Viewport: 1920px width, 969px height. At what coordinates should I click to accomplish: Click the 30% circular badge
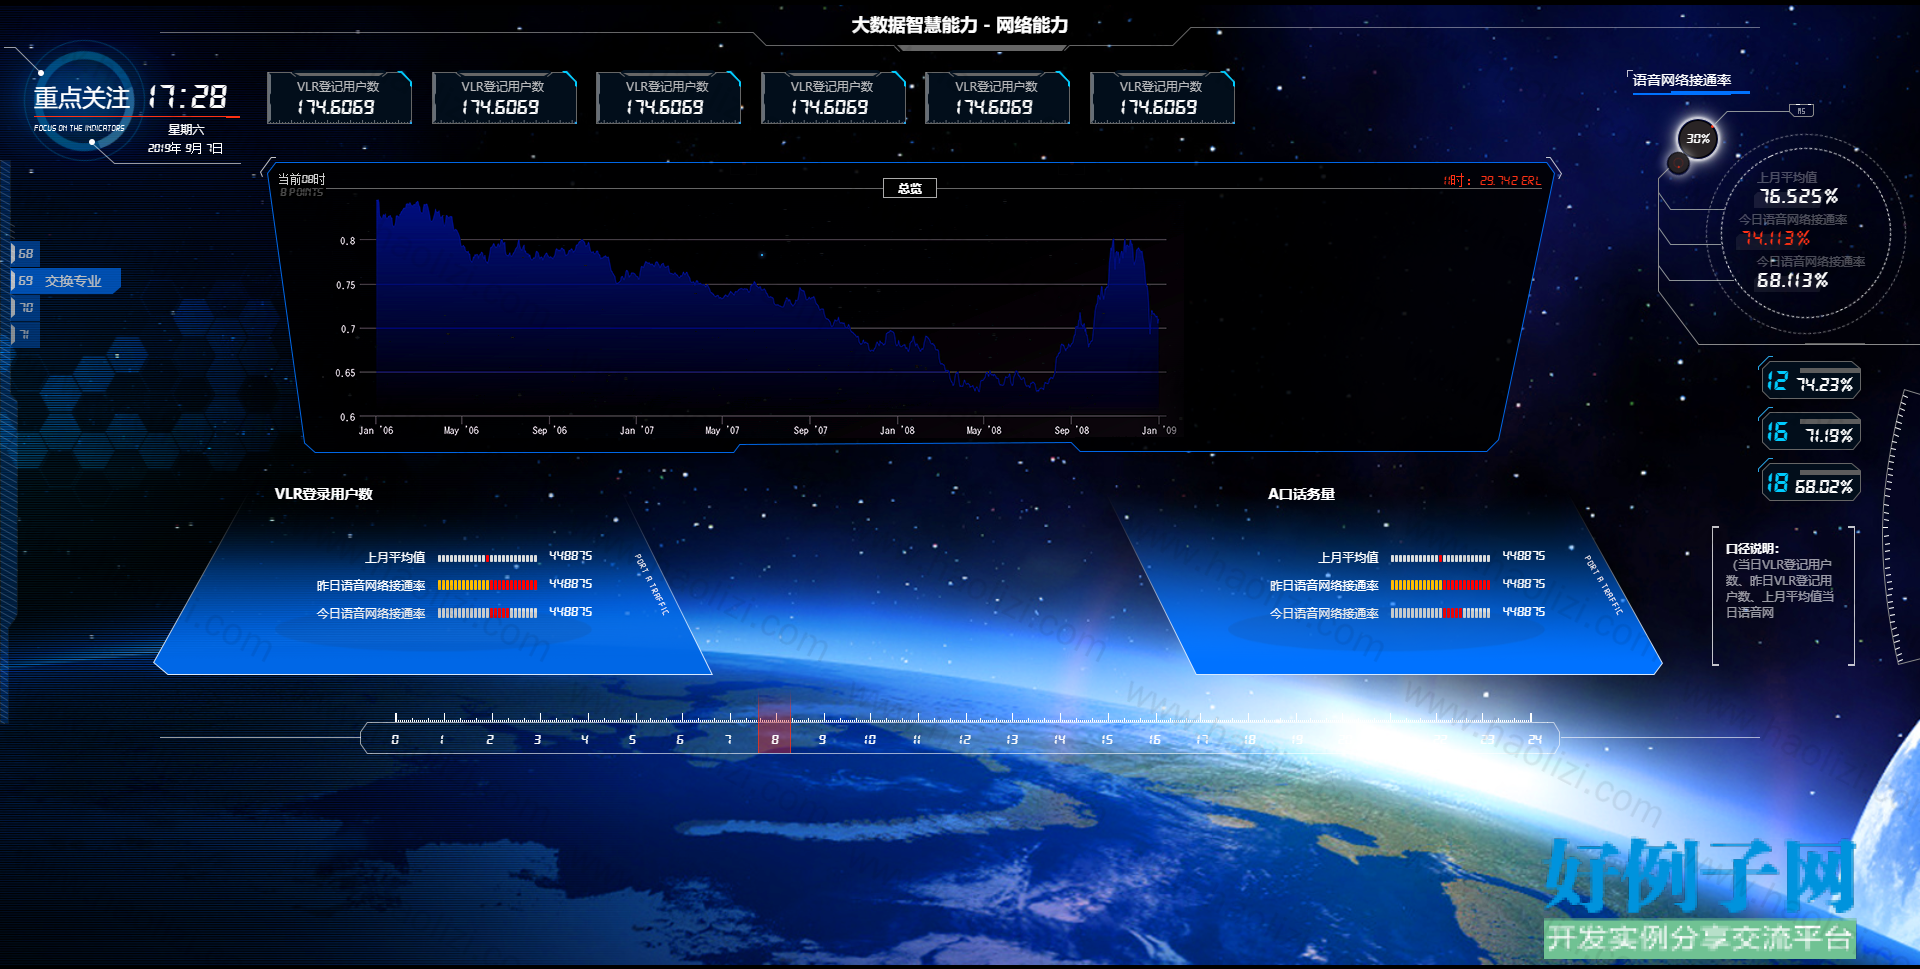(x=1698, y=138)
